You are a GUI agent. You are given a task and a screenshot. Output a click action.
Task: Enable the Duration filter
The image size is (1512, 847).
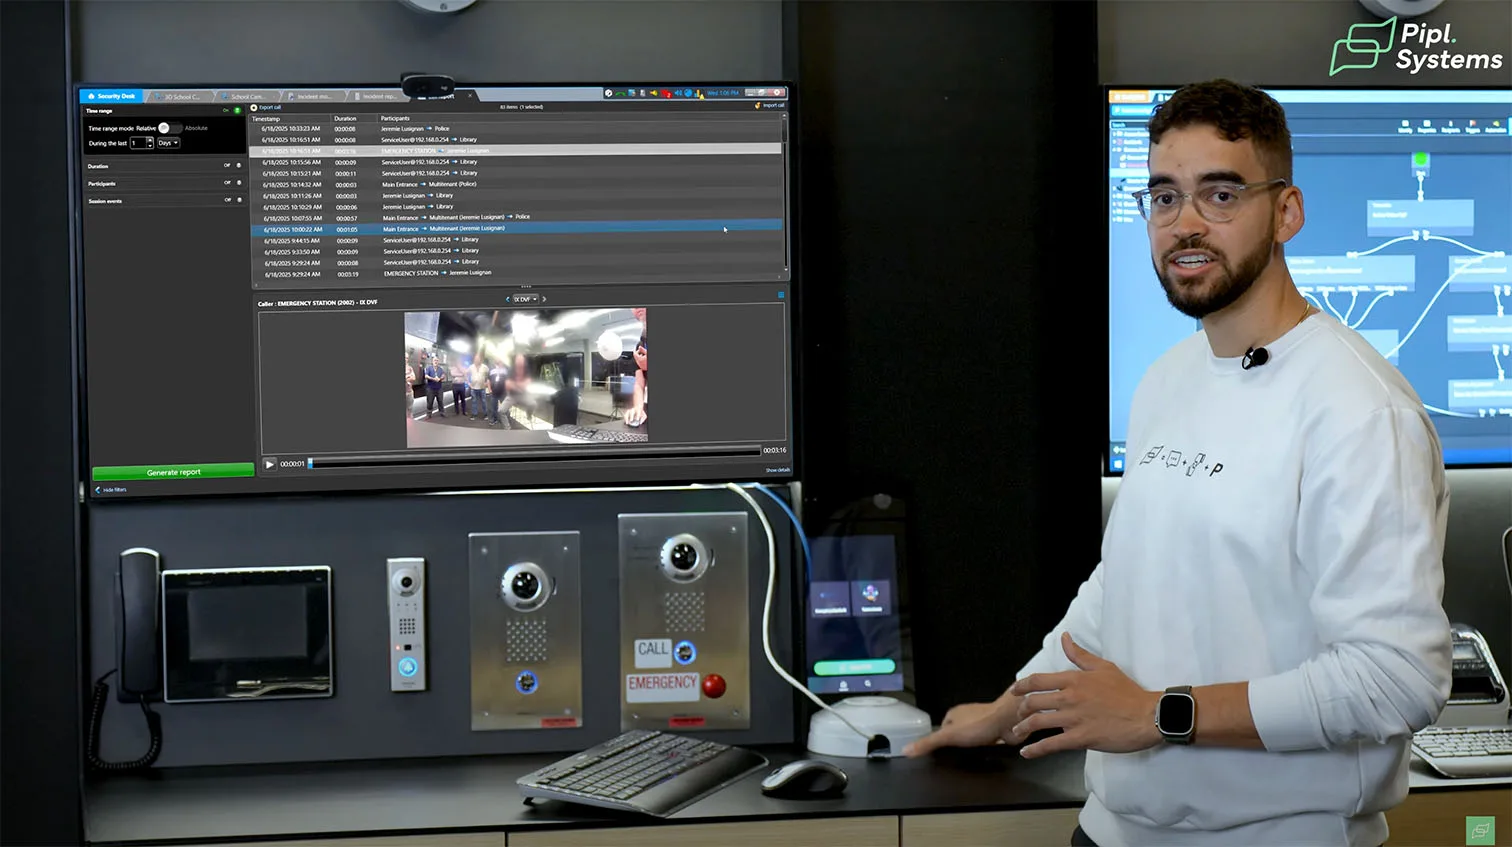pyautogui.click(x=239, y=165)
